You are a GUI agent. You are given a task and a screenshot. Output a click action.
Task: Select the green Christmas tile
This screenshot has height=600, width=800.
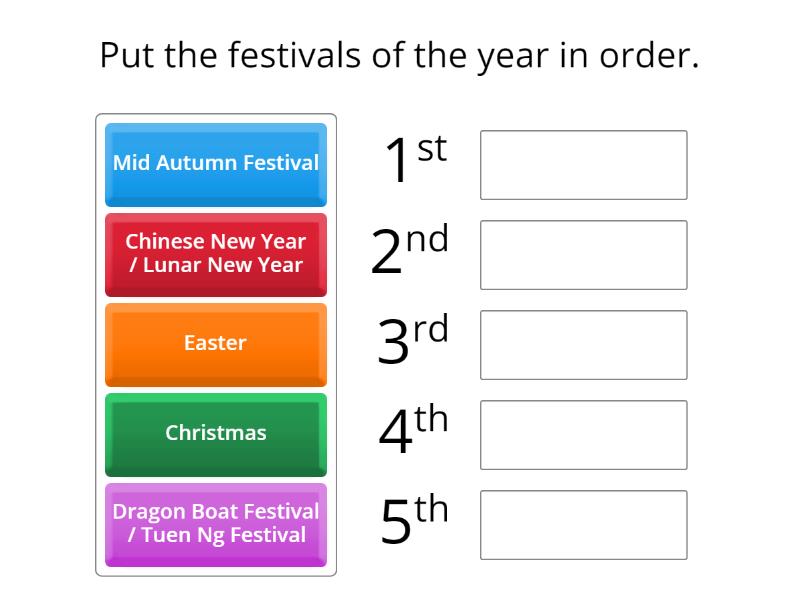[216, 433]
